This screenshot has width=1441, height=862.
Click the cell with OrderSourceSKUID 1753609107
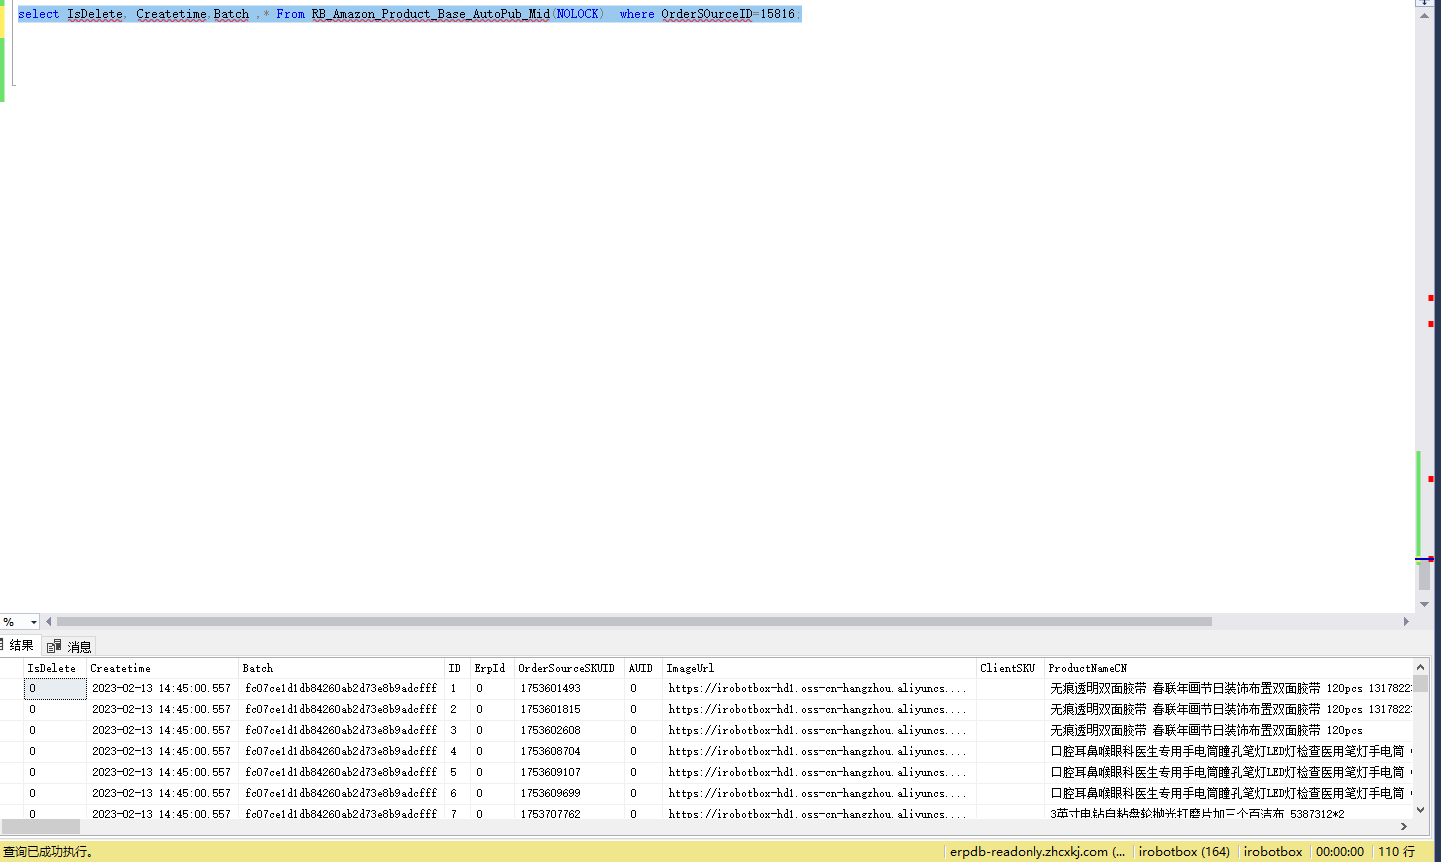(x=570, y=773)
